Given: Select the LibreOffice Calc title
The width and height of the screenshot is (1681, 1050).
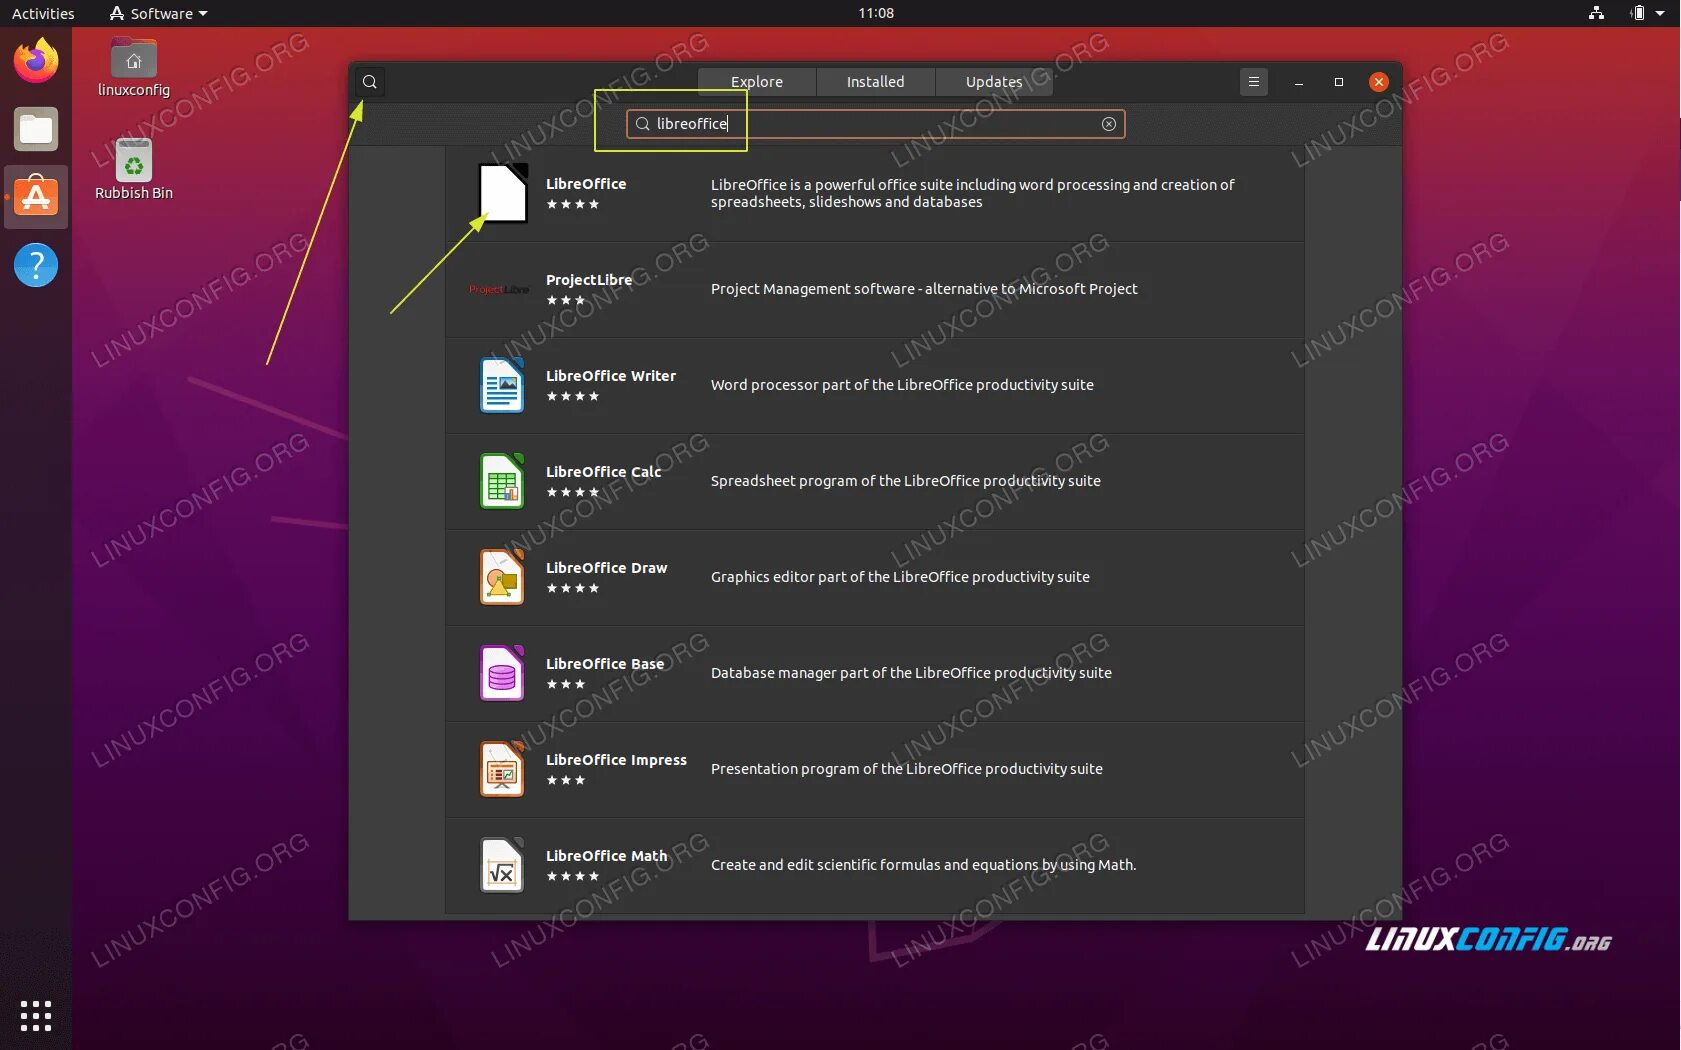Looking at the screenshot, I should coord(604,472).
